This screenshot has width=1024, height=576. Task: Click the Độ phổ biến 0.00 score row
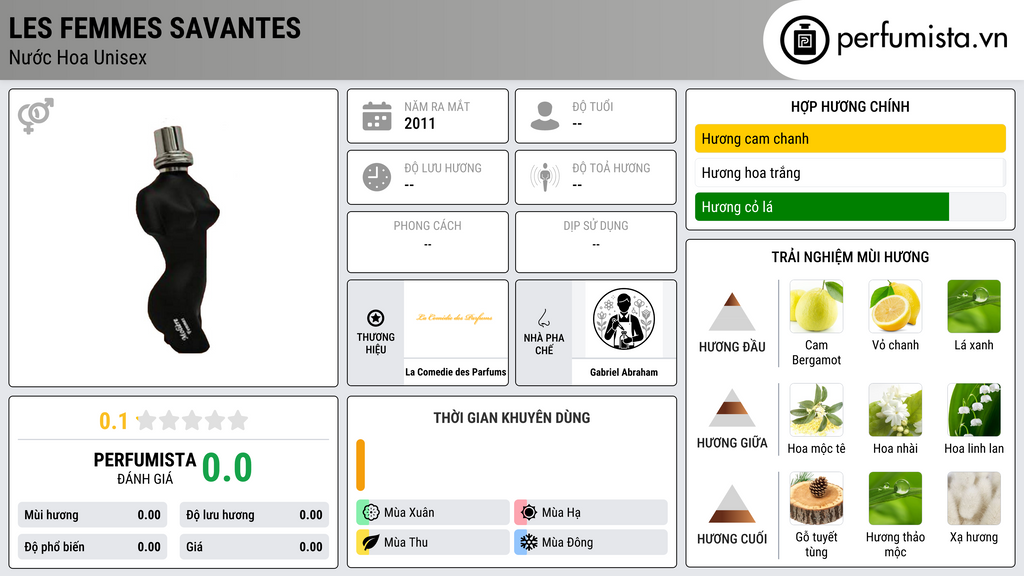coord(93,547)
